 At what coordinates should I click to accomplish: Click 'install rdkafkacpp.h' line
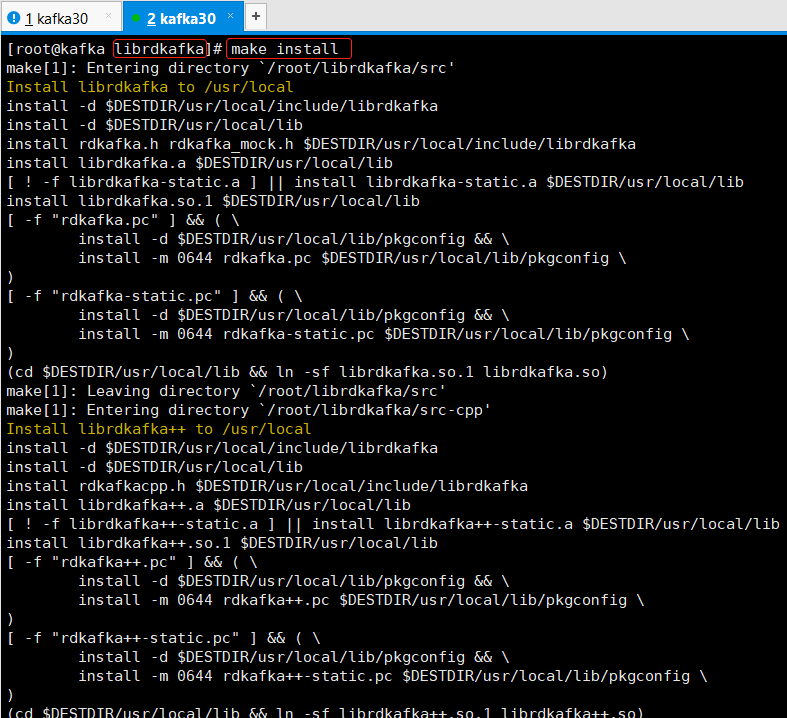click(x=267, y=486)
